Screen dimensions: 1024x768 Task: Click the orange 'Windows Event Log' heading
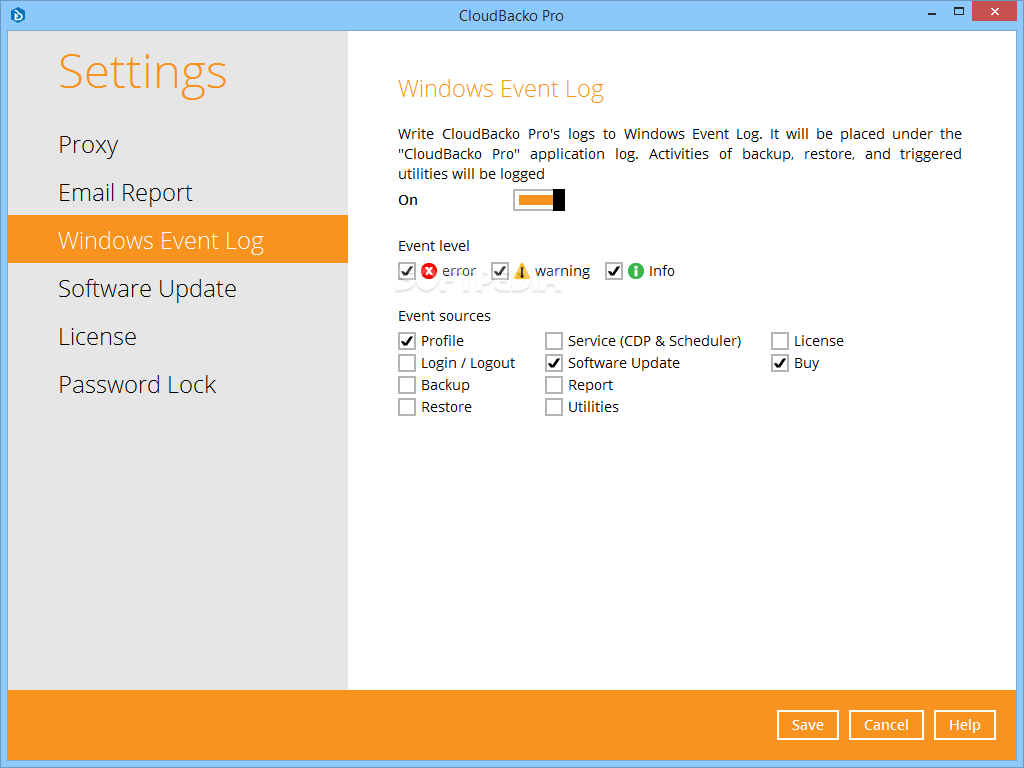[501, 89]
